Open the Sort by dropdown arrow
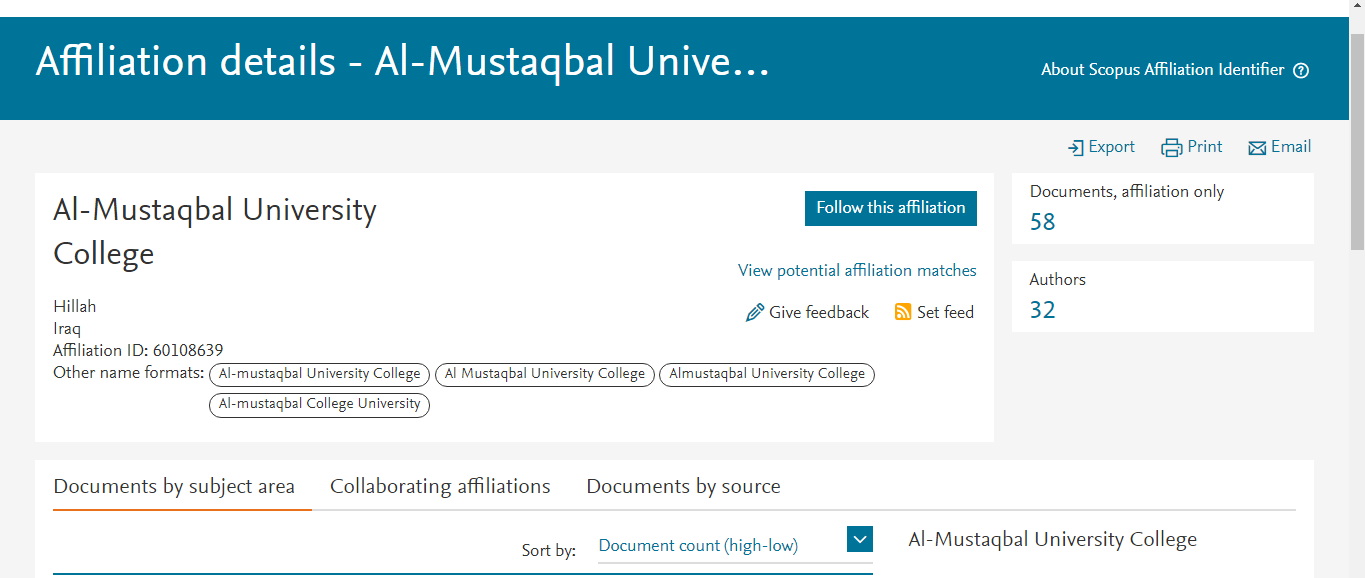 [x=860, y=539]
